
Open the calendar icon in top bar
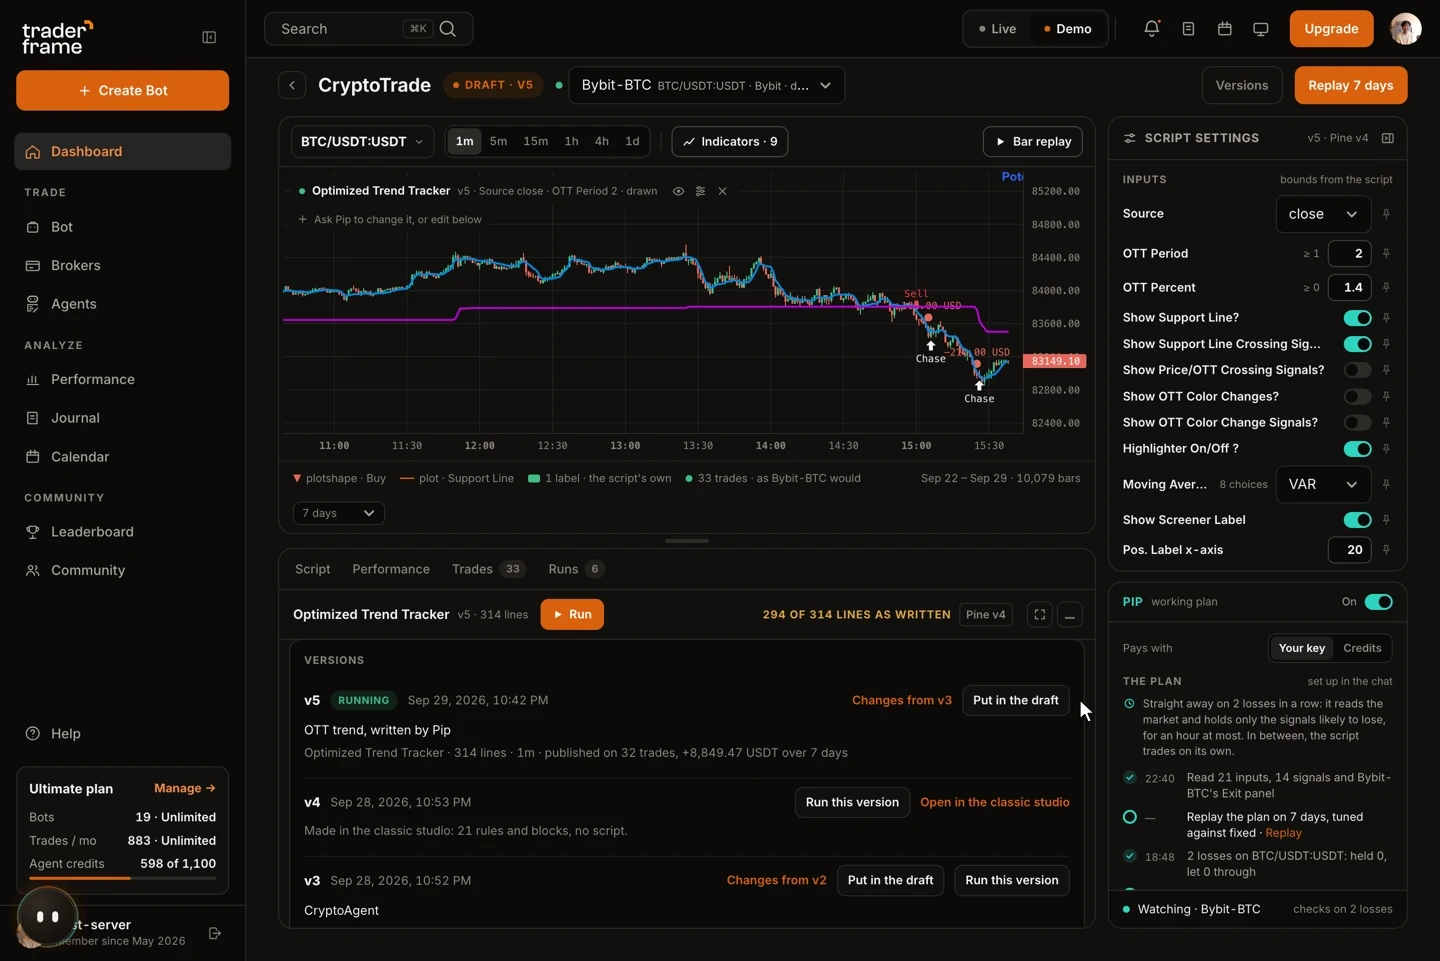tap(1224, 29)
